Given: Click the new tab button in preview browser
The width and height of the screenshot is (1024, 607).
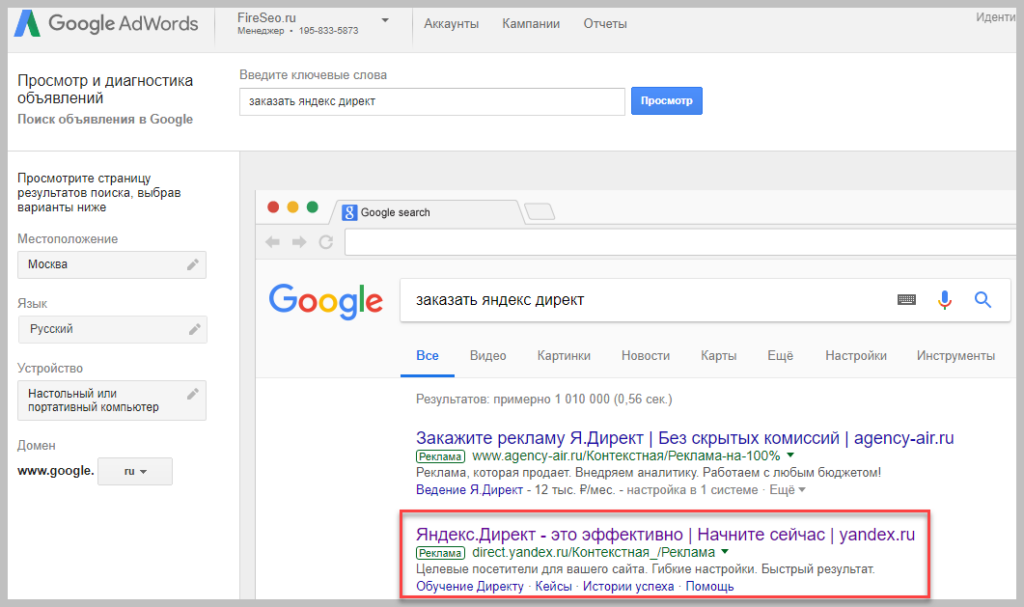Looking at the screenshot, I should point(540,211).
